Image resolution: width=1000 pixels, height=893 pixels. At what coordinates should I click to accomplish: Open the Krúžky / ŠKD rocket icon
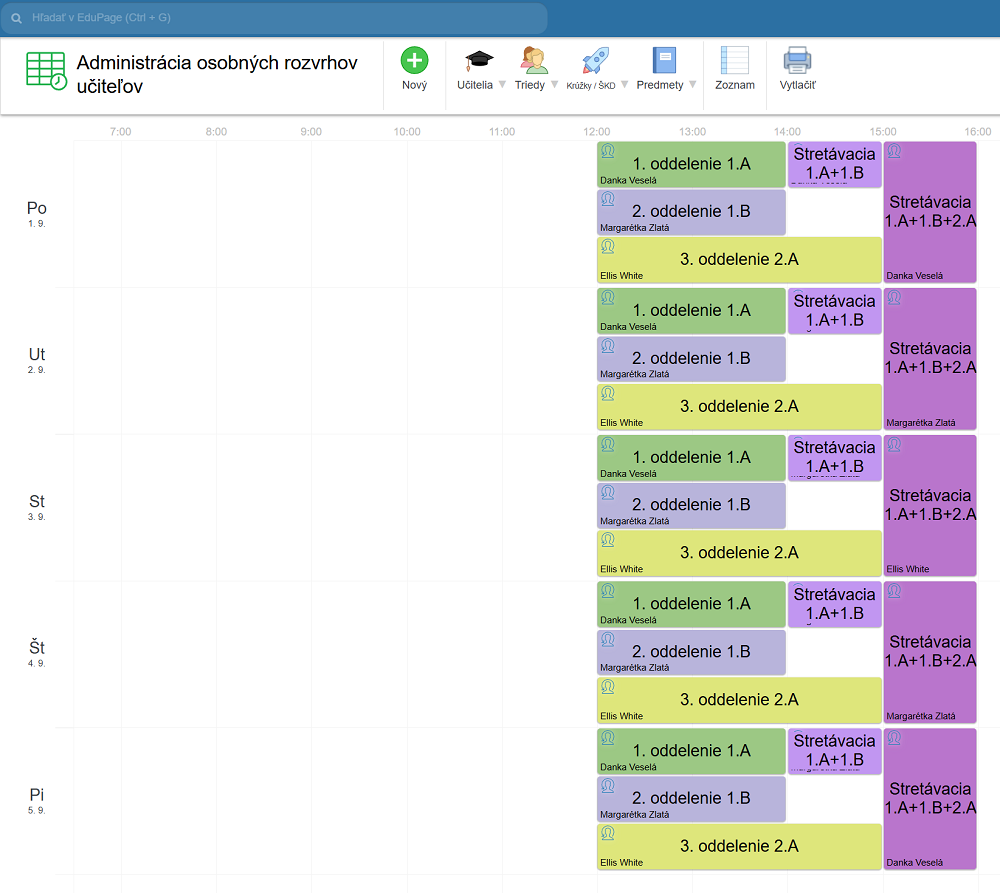[x=596, y=61]
